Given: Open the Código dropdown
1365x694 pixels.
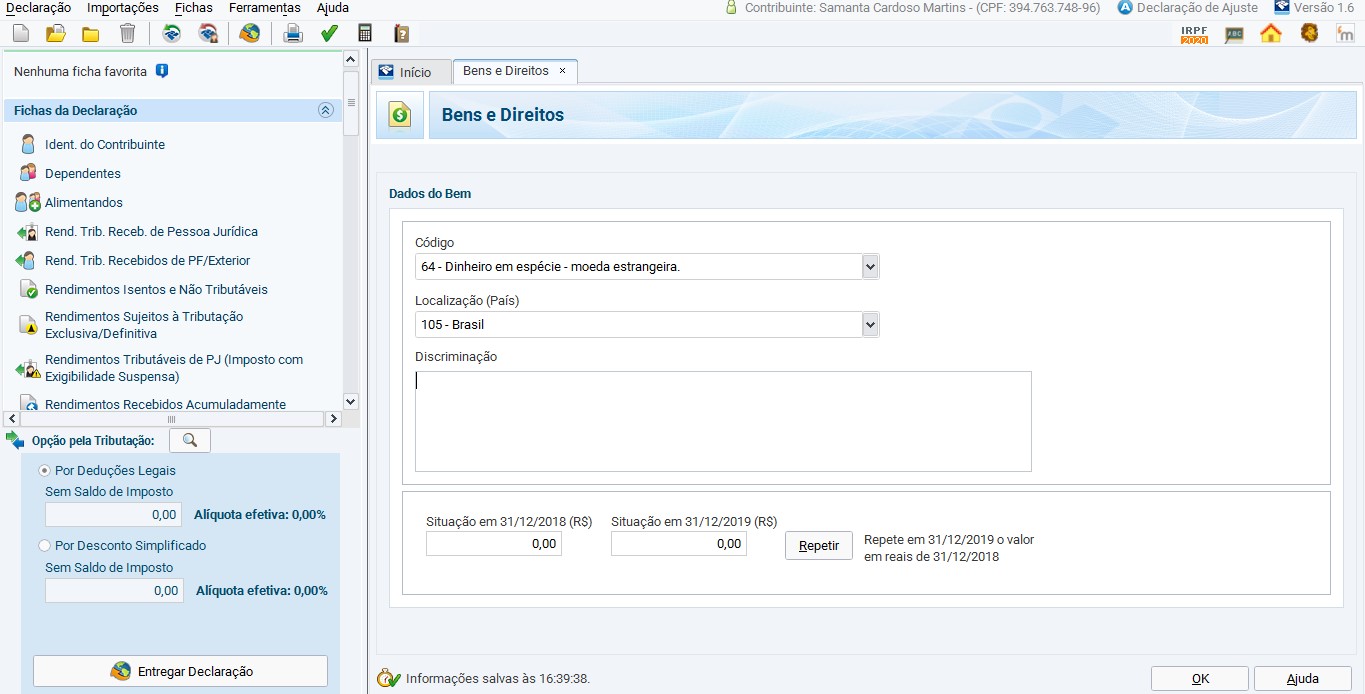Looking at the screenshot, I should 870,267.
